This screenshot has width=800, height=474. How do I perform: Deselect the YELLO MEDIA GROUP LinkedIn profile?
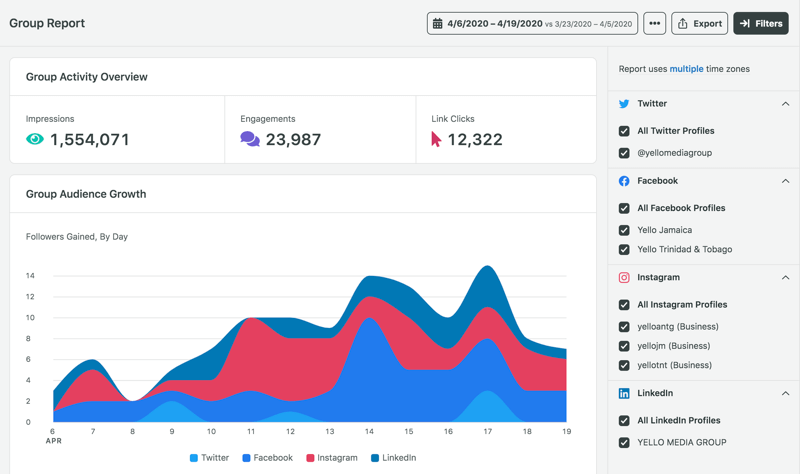[x=624, y=442]
